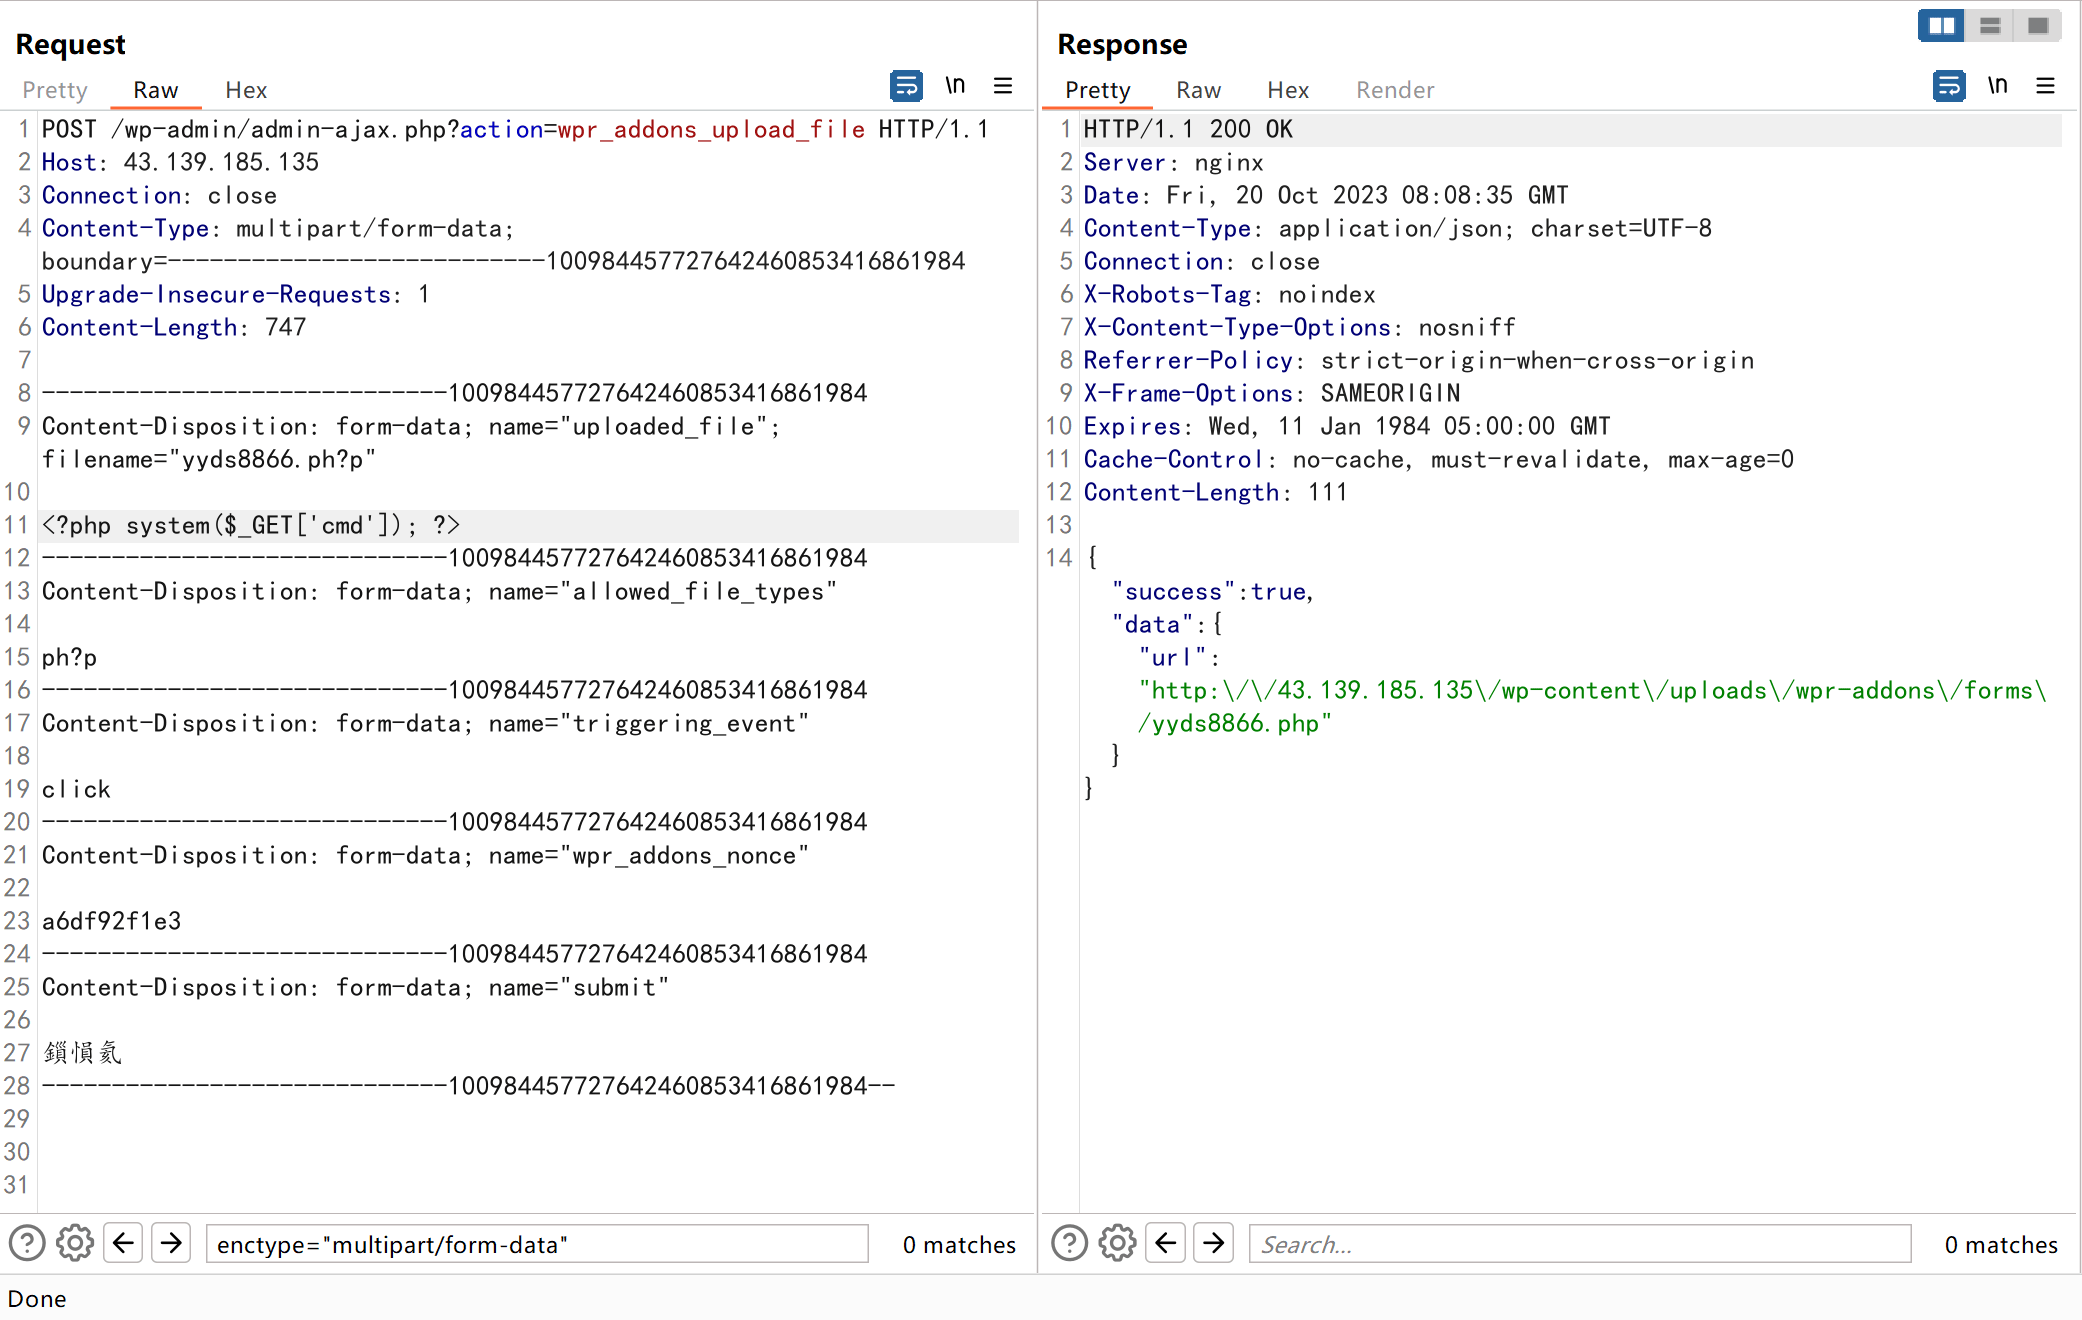Open Response panel hamburger menu
Screen dimensions: 2082x1320
coord(2046,86)
